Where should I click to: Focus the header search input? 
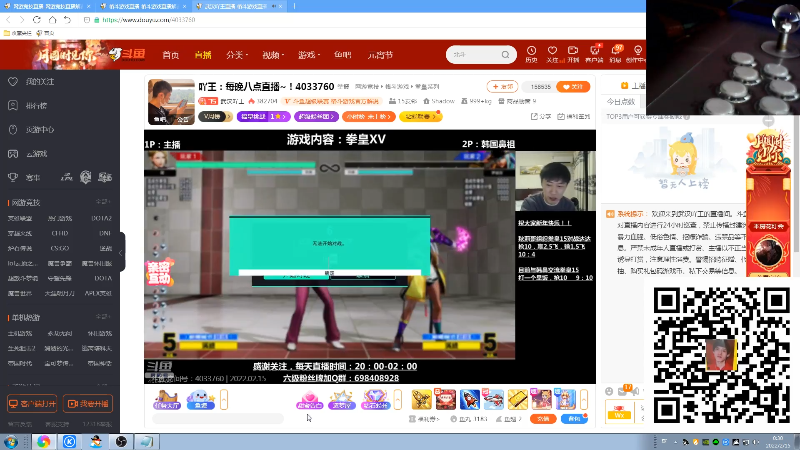pos(474,55)
